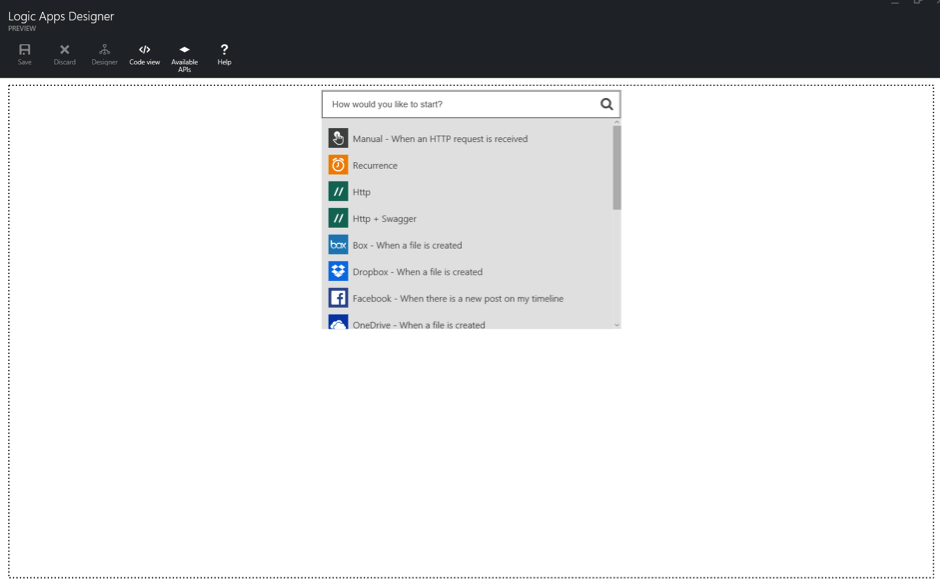Open the Available APIs panel
Screen dimensions: 941x585
(184, 54)
